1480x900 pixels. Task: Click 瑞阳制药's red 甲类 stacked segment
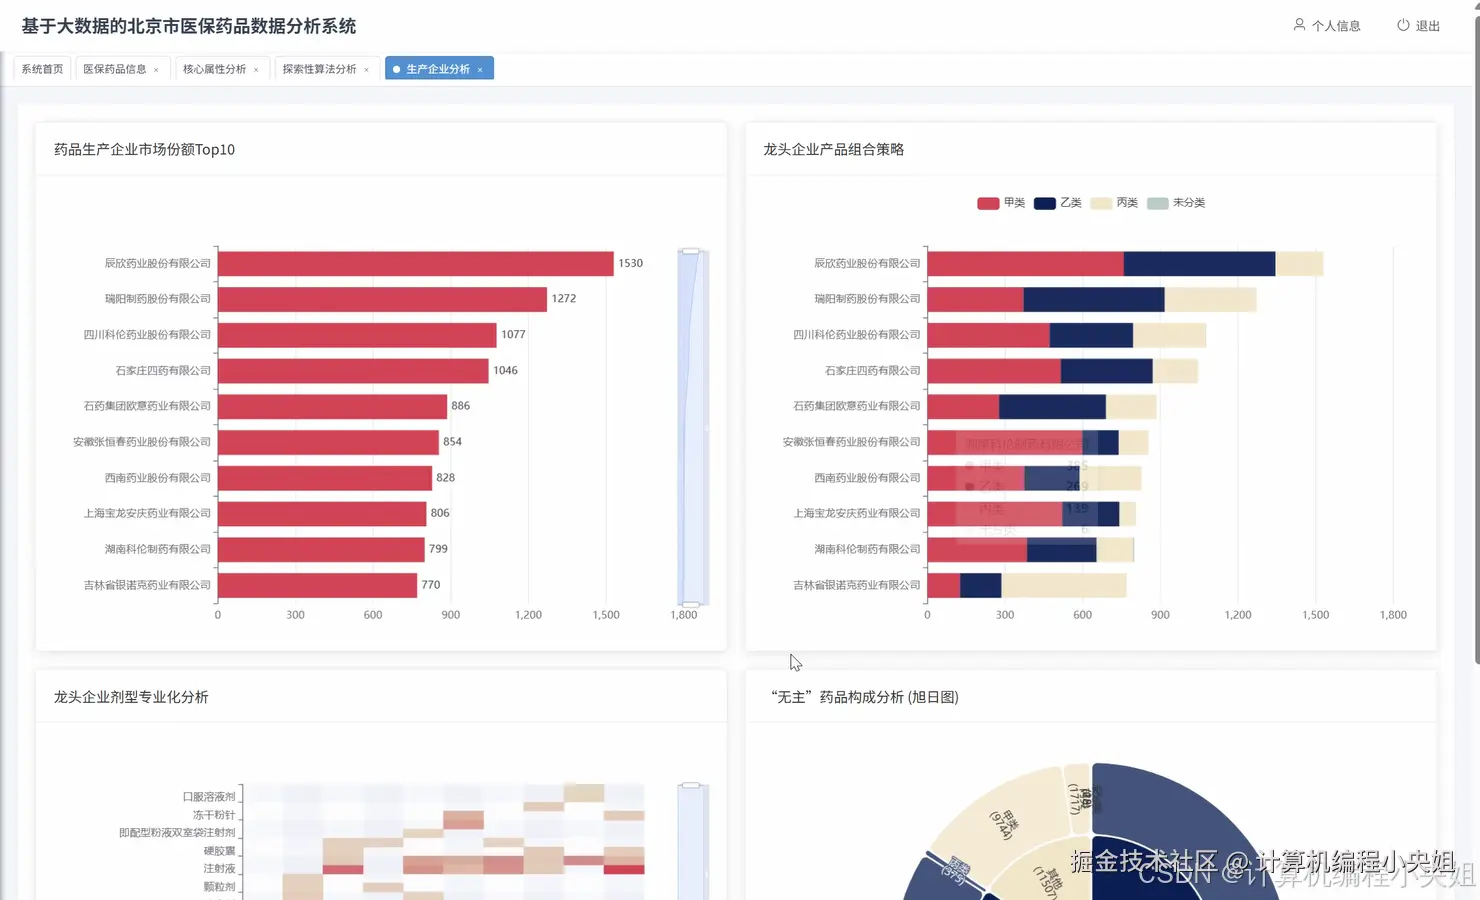coord(975,299)
